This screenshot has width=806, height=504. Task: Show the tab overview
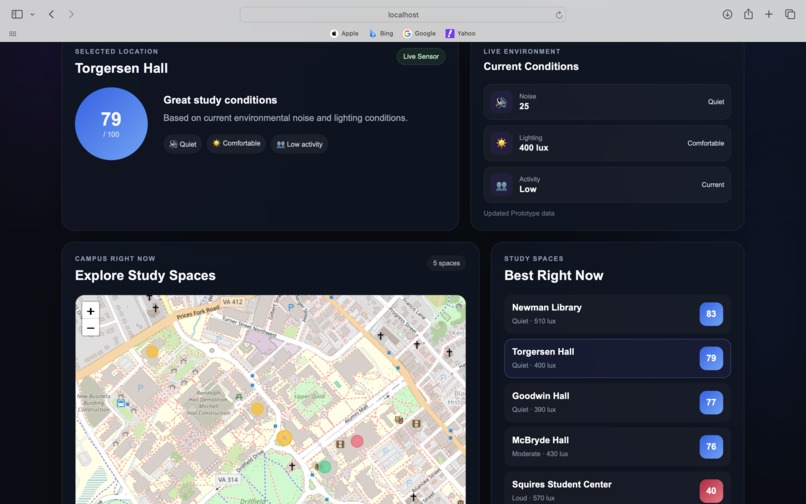[x=790, y=14]
